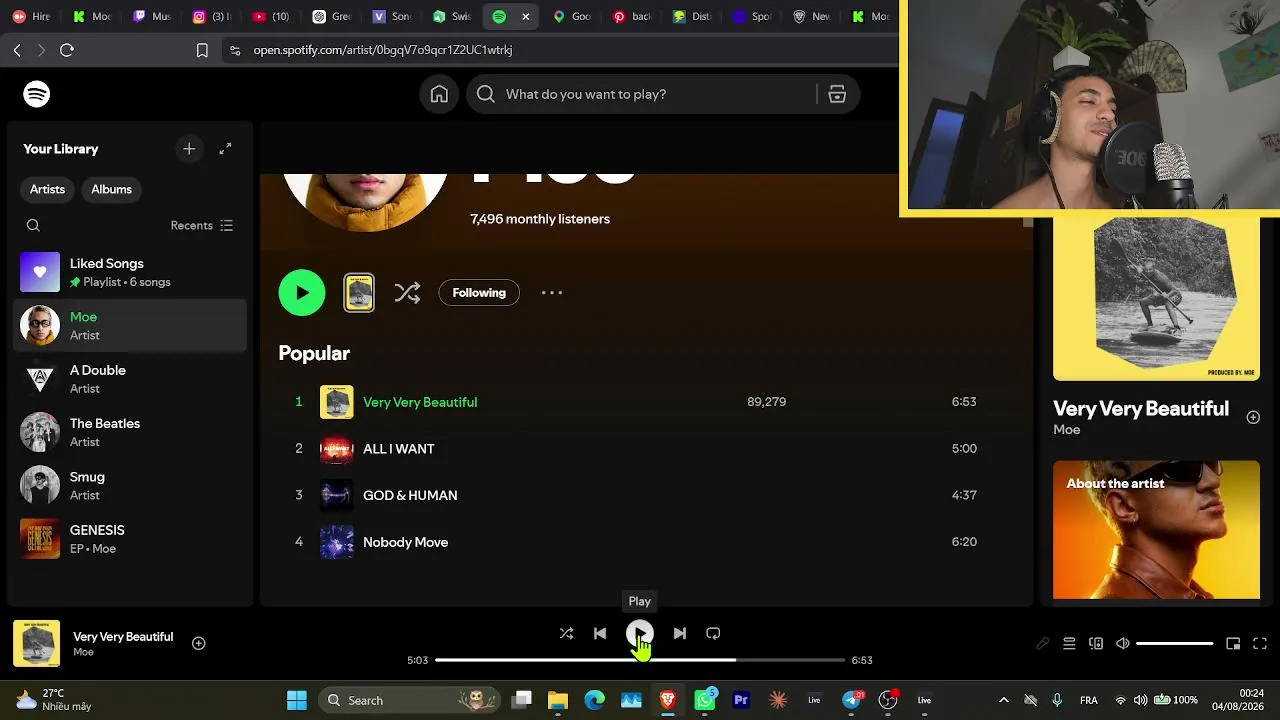
Task: Go to Home using the house icon
Action: pyautogui.click(x=439, y=94)
